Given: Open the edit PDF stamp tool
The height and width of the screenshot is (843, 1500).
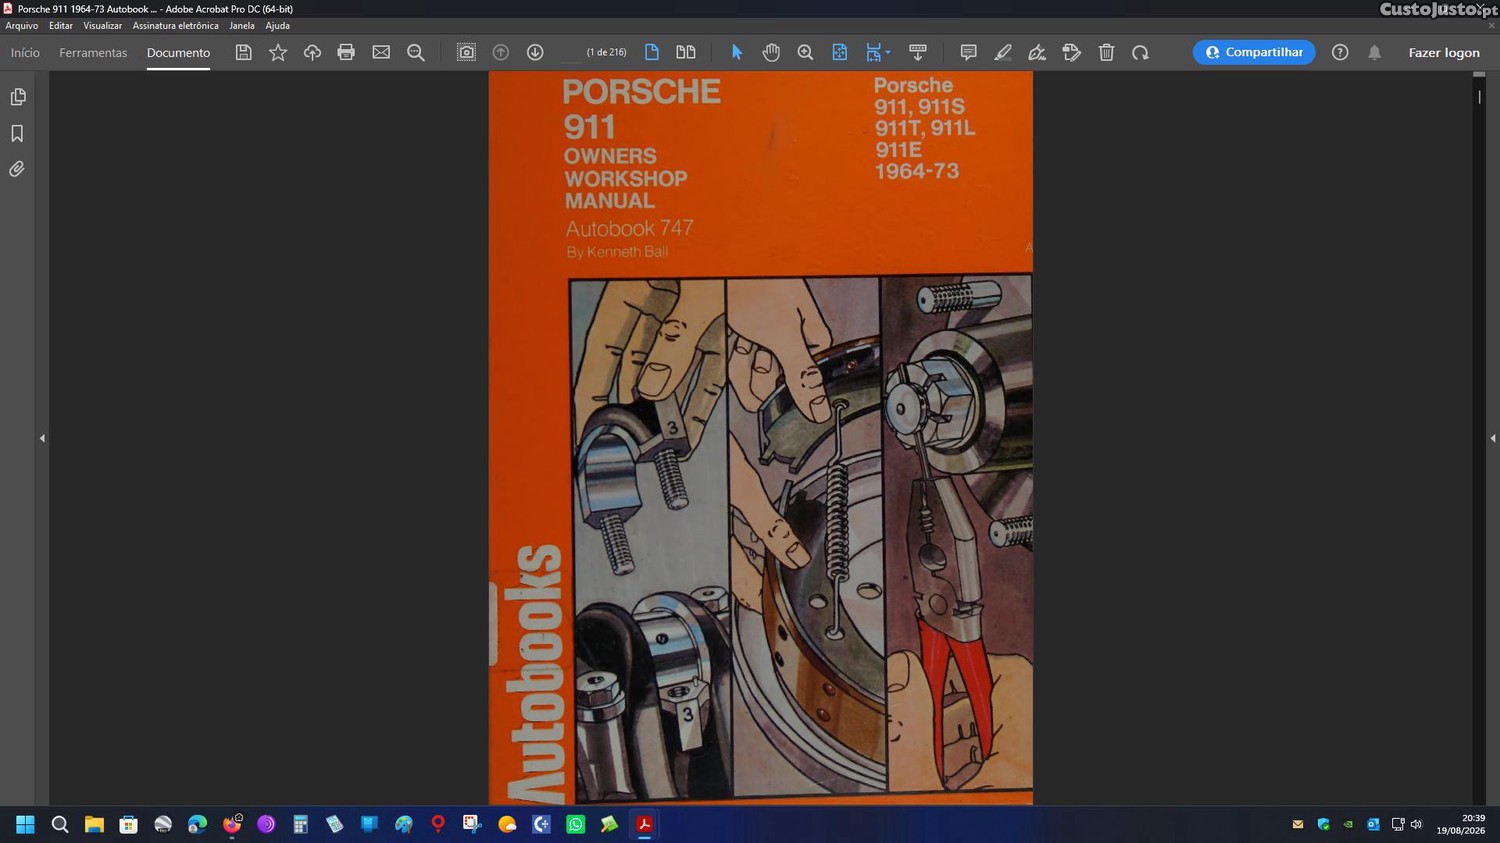Looking at the screenshot, I should click(1072, 52).
